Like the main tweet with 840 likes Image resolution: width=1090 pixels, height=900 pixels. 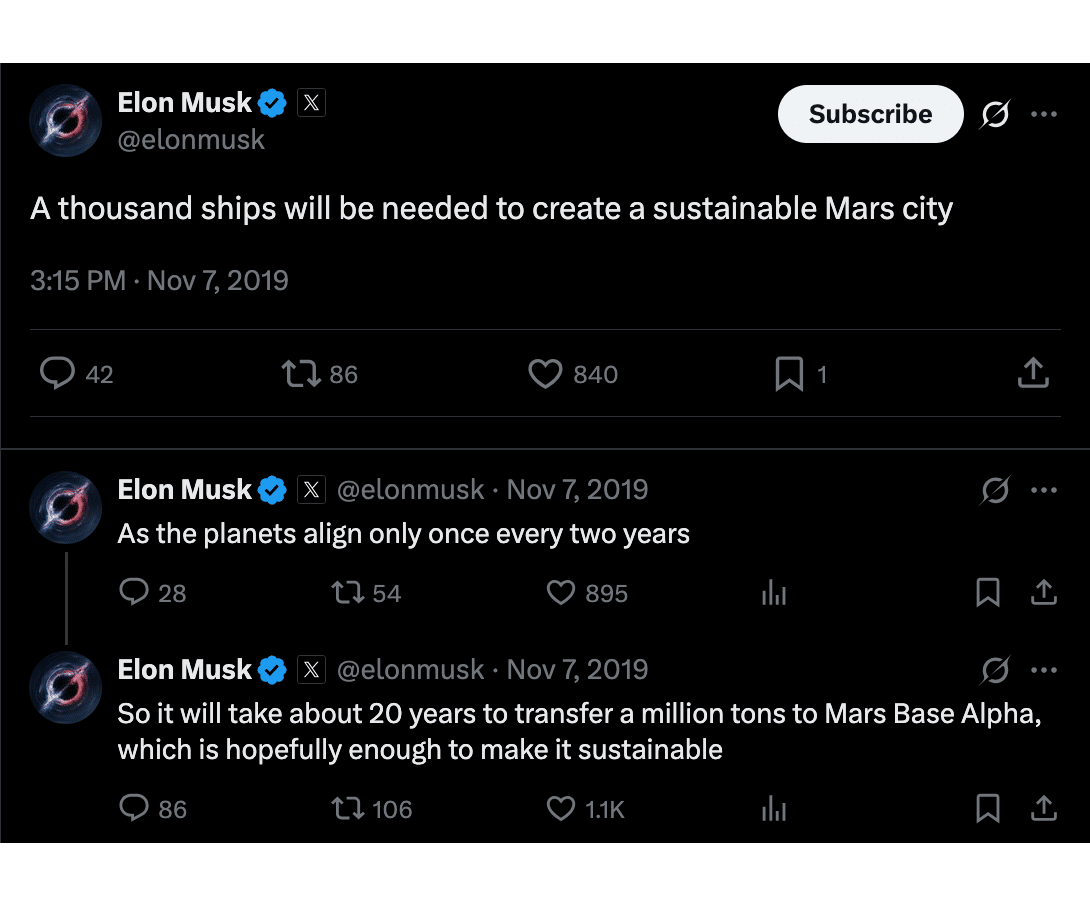tap(545, 374)
